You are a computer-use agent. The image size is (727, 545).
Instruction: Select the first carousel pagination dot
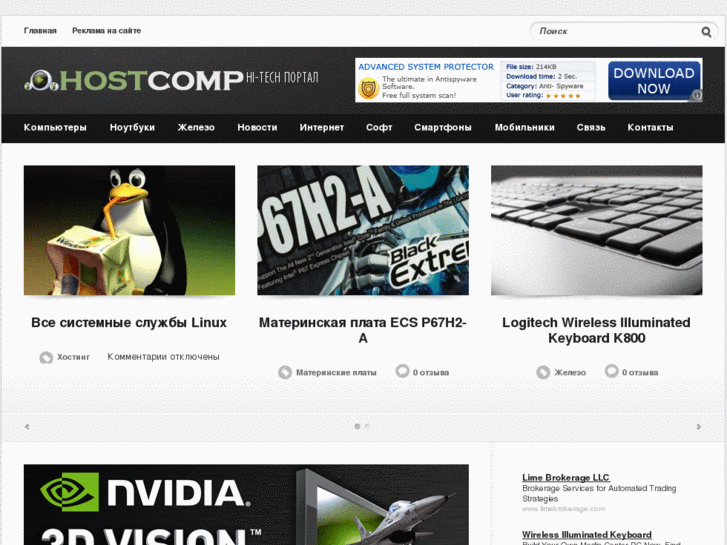pos(357,426)
